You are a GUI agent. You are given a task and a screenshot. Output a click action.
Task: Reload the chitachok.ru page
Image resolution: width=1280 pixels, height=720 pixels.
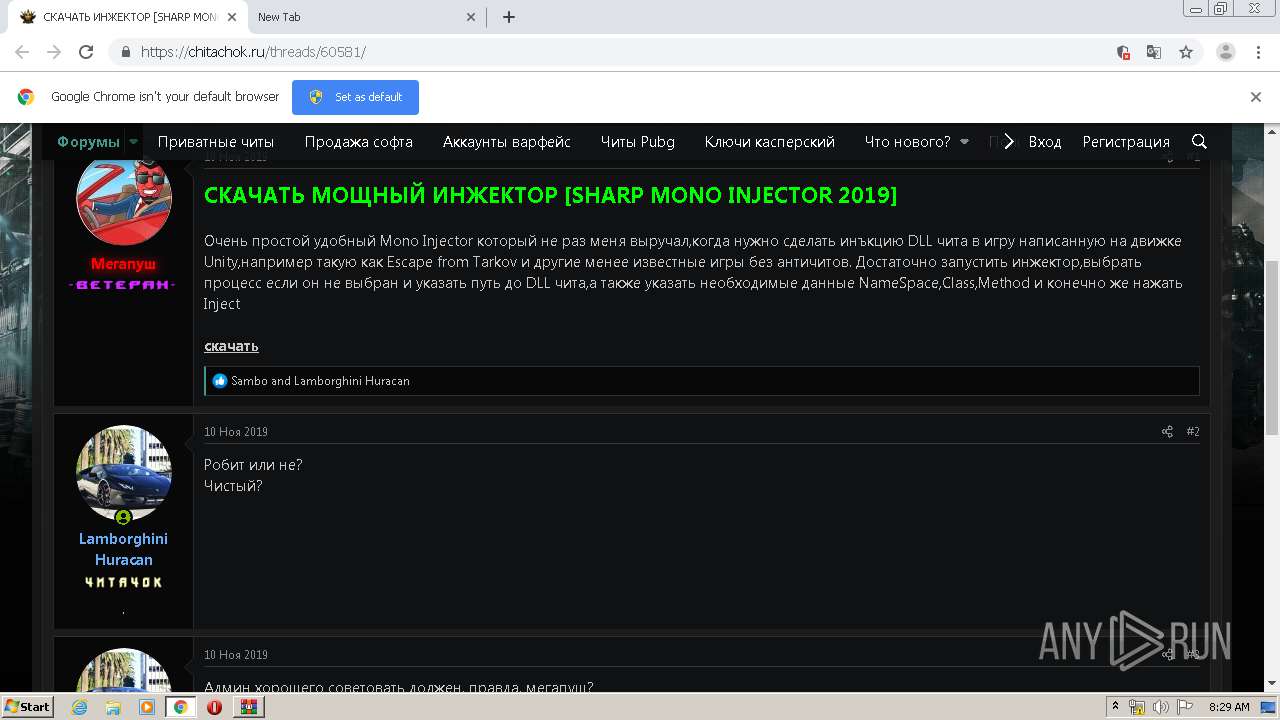point(86,52)
